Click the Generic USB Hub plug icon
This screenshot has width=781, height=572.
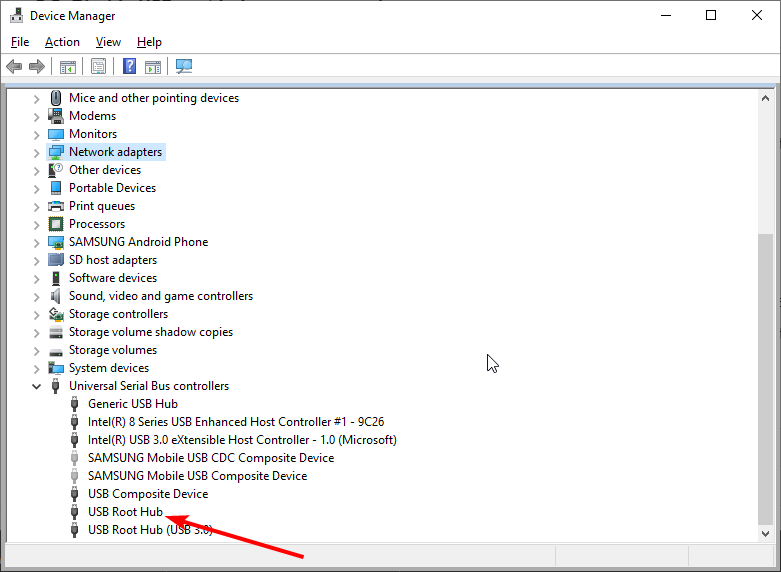pyautogui.click(x=75, y=404)
